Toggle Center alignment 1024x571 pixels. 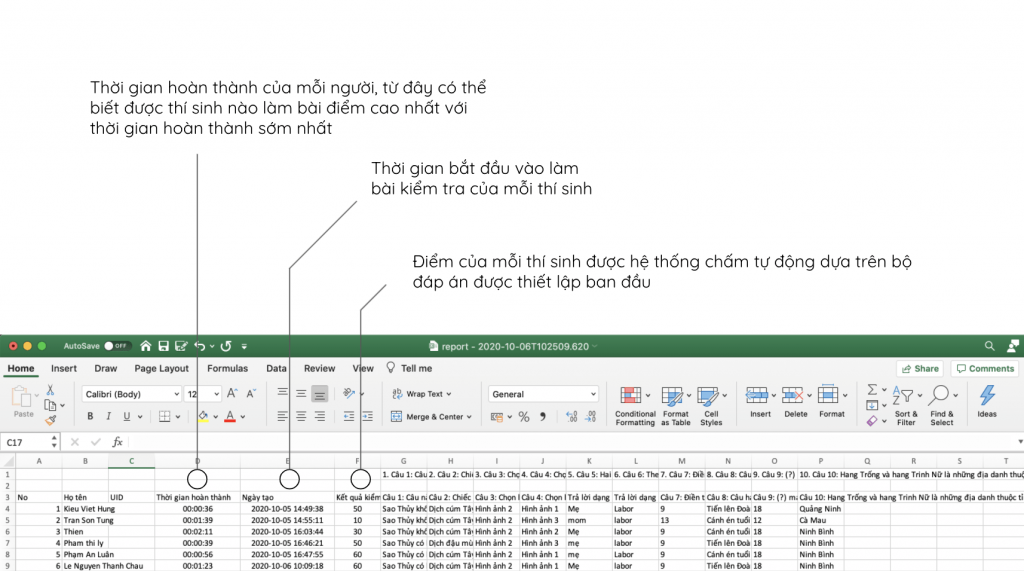tap(301, 416)
